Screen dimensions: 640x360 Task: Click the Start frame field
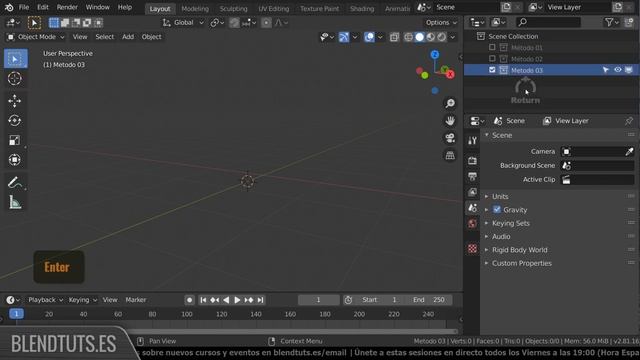tap(379, 300)
